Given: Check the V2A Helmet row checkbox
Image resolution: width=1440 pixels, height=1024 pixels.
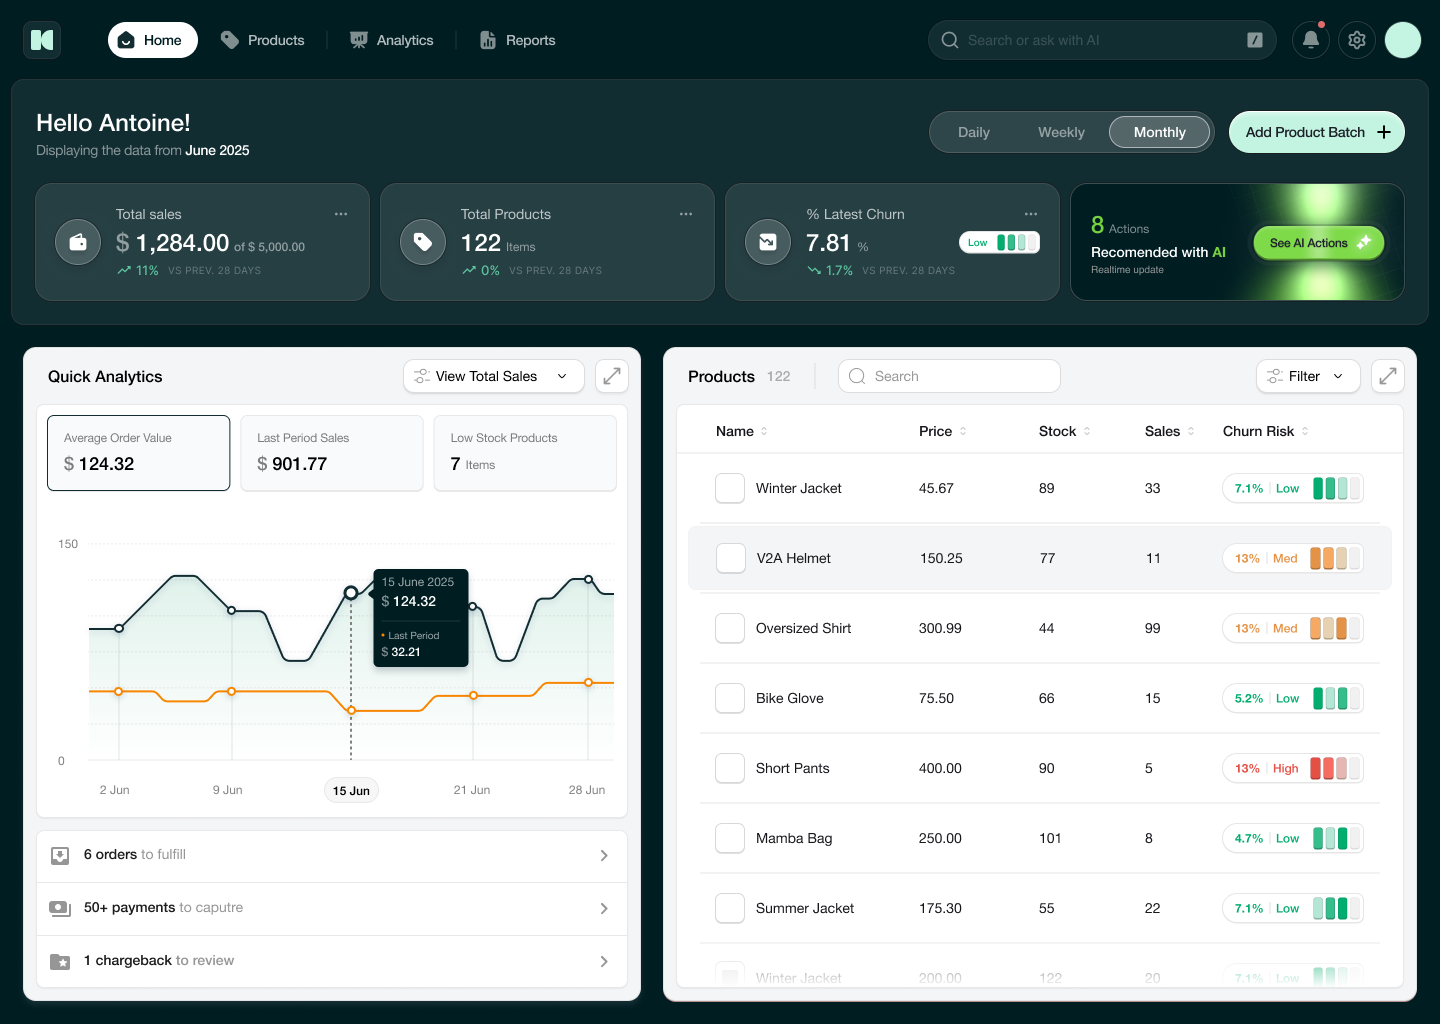Looking at the screenshot, I should click(x=731, y=558).
